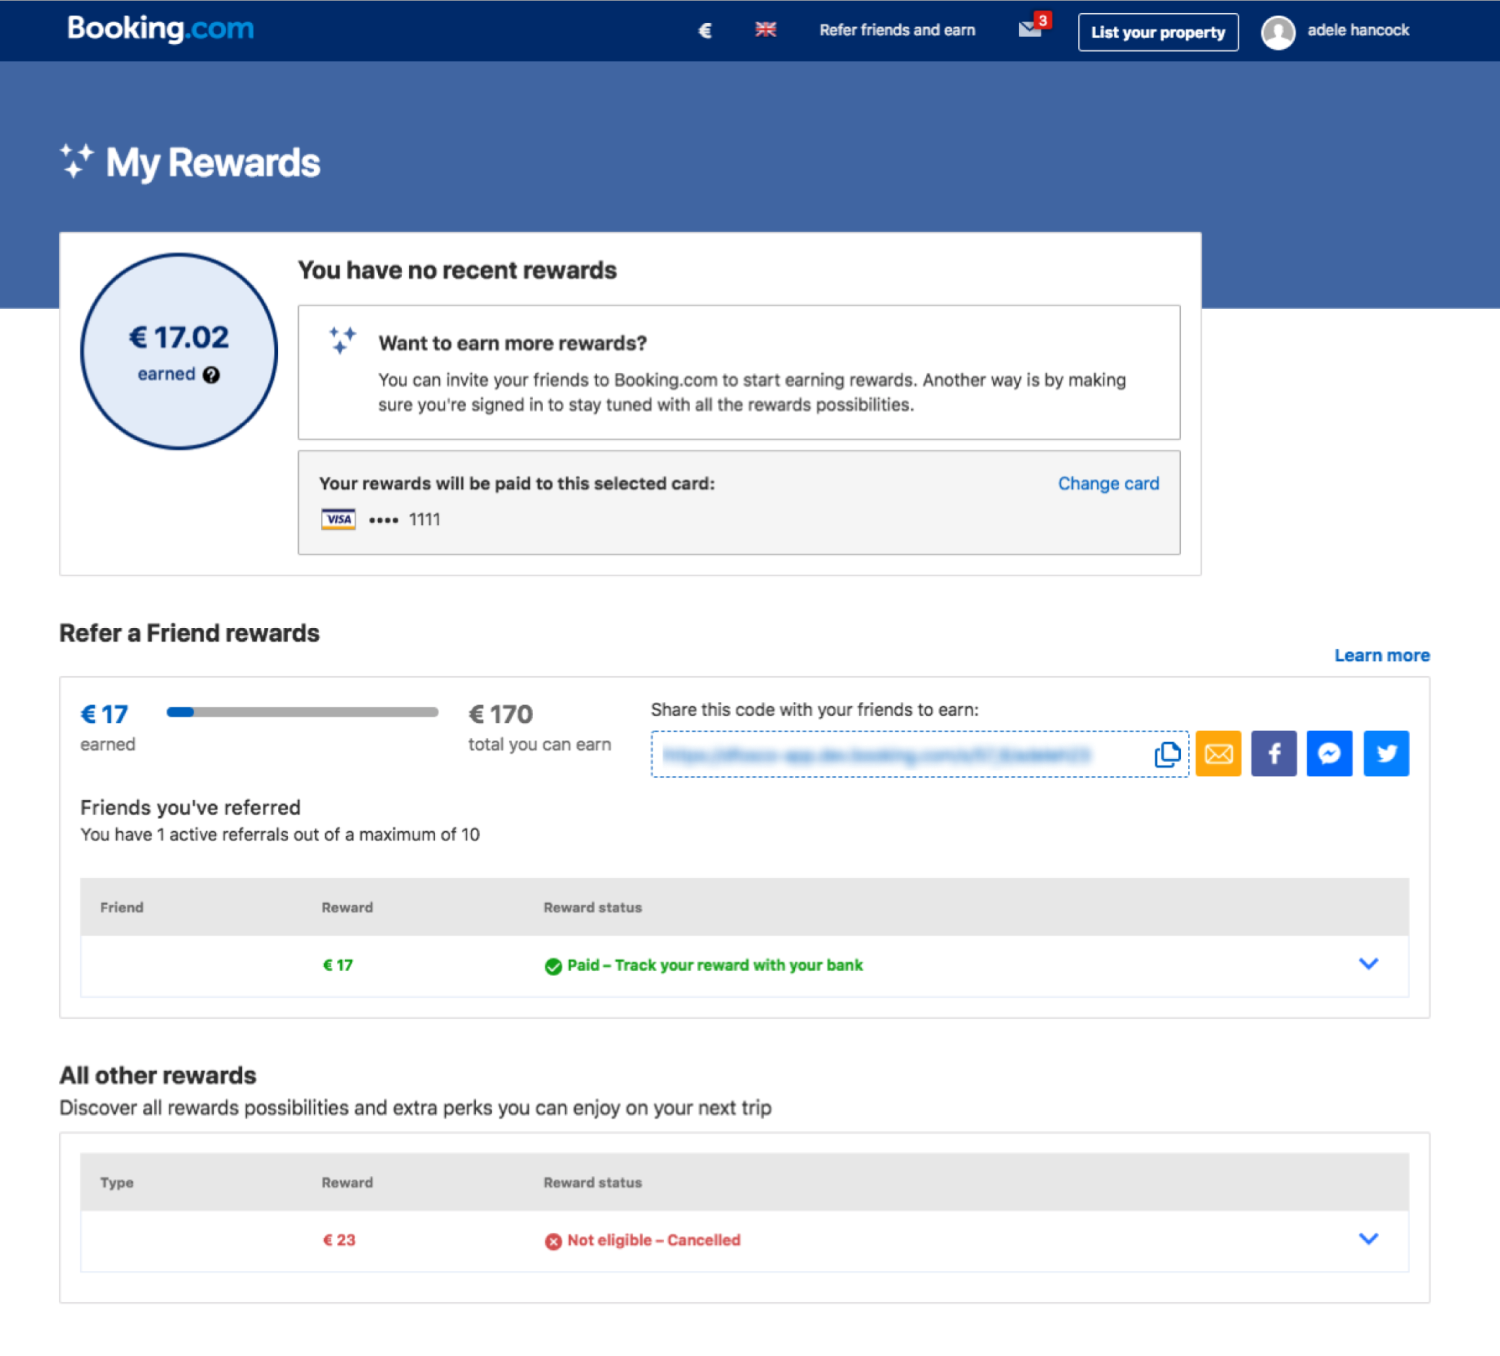1500x1356 pixels.
Task: Share referral code on Twitter
Action: click(x=1386, y=753)
